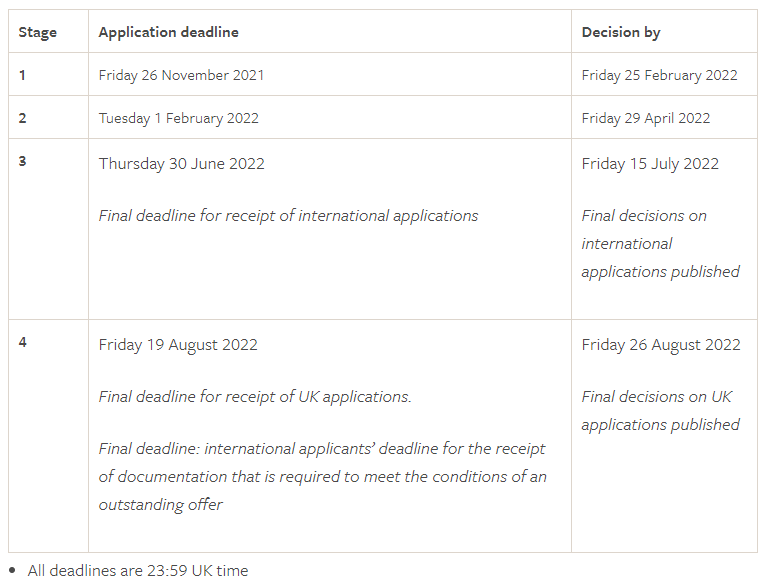Select the Friday 15 July 2022 date
766x586 pixels.
tap(650, 164)
